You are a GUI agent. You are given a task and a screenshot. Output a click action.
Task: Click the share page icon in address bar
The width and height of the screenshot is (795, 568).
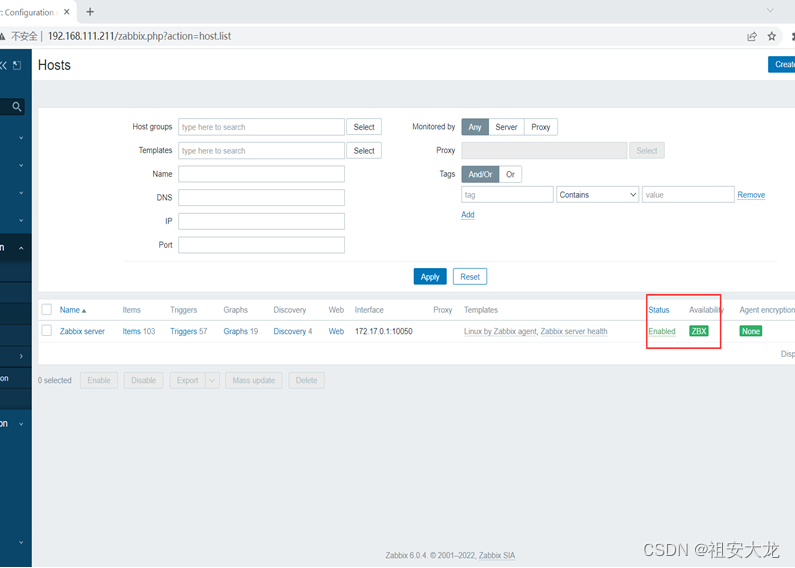point(752,36)
